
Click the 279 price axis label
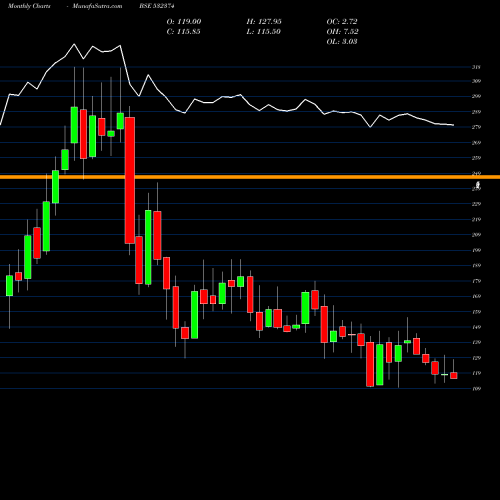[x=476, y=127]
